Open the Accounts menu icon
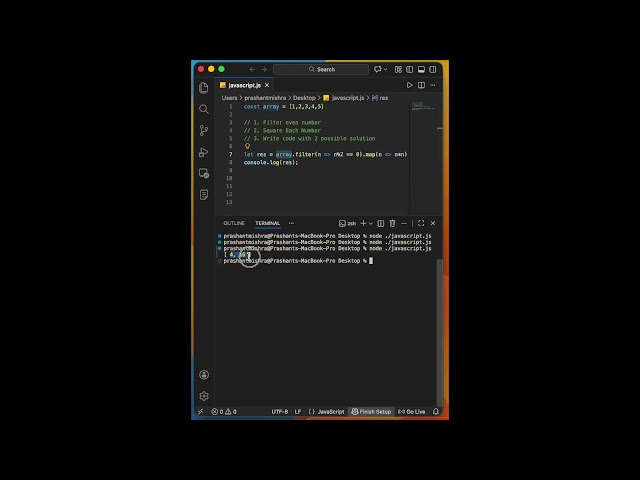The image size is (640, 480). [x=204, y=375]
